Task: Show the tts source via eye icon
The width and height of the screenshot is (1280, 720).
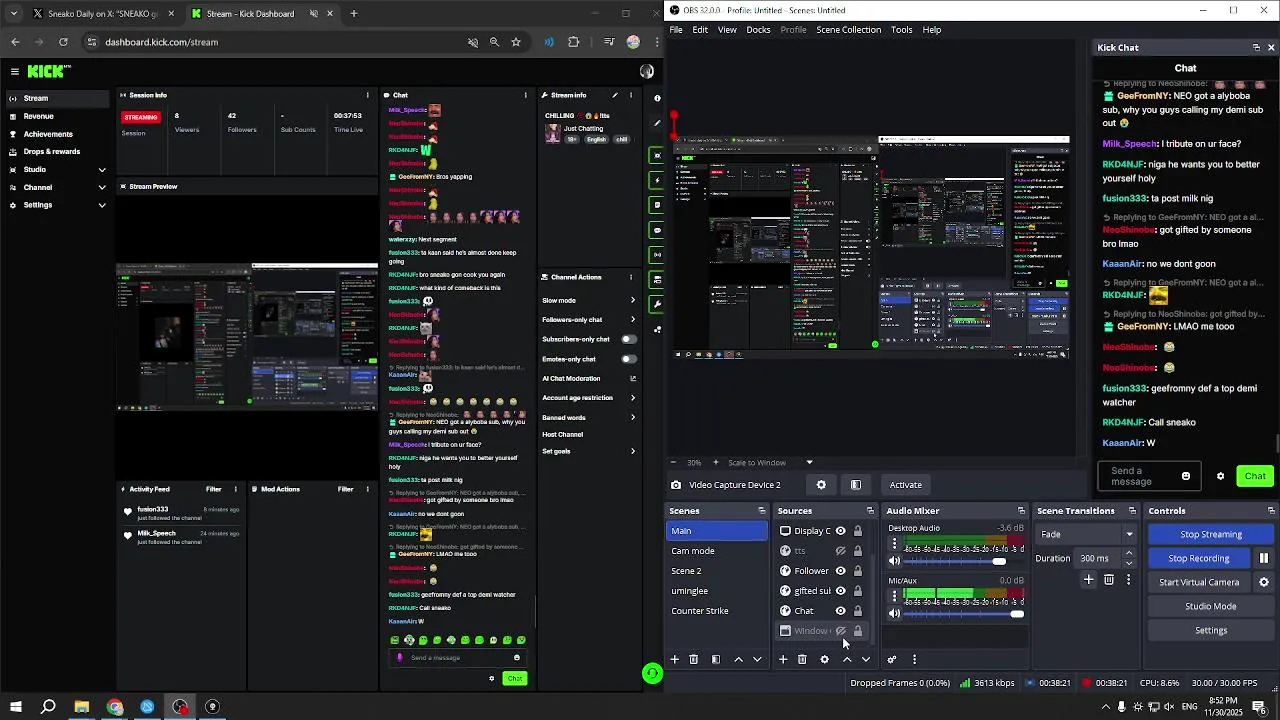Action: [x=841, y=551]
